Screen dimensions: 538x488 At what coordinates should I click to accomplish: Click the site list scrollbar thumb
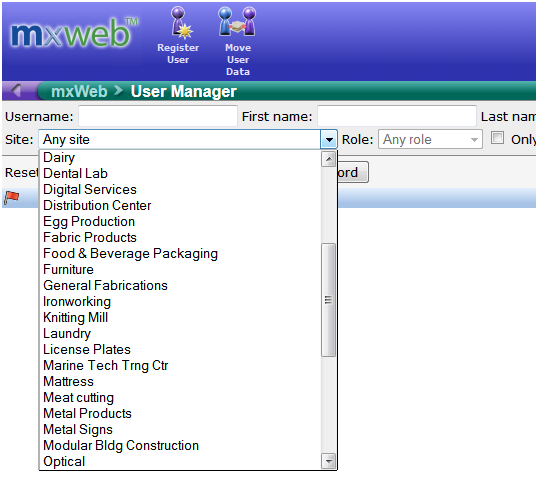pyautogui.click(x=329, y=300)
